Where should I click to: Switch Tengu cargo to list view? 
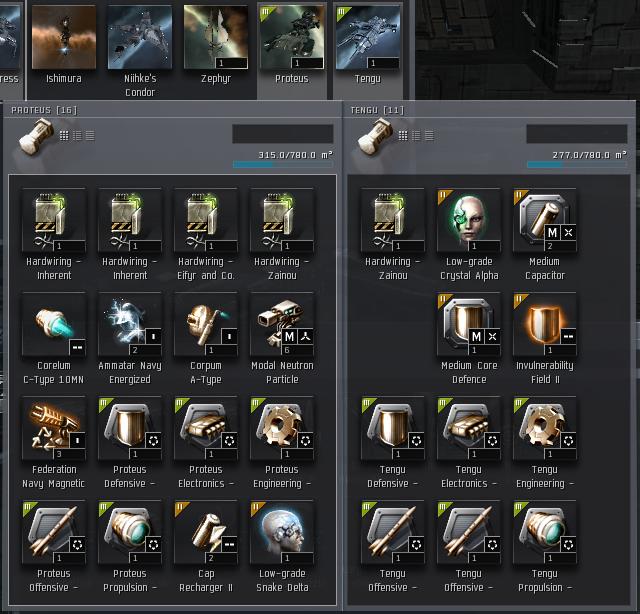[x=429, y=136]
